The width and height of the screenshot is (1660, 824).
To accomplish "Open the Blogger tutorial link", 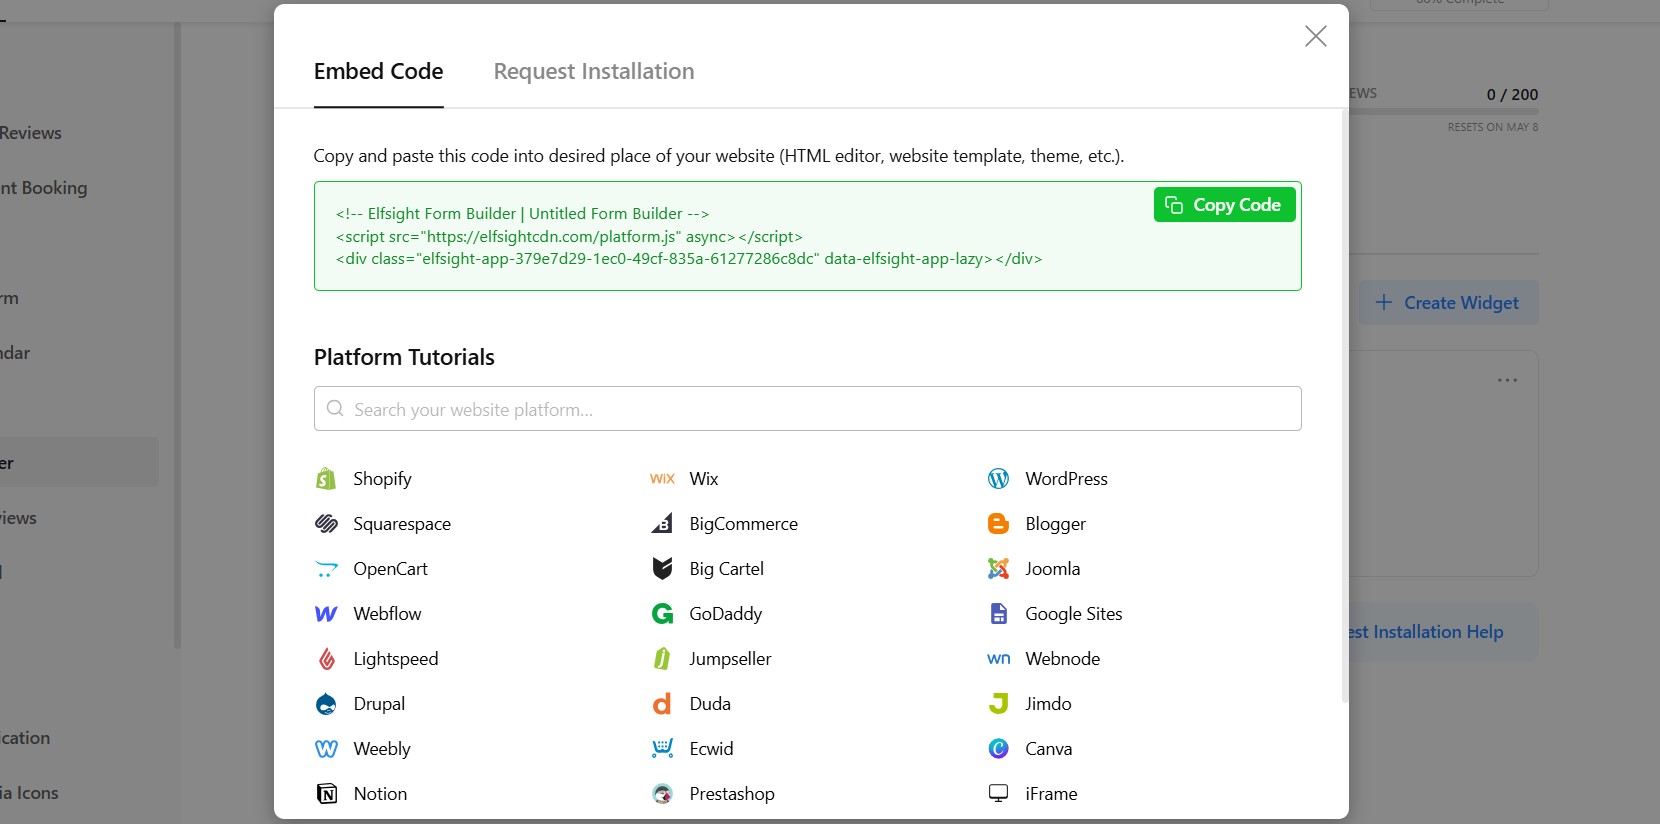I will [x=1055, y=524].
